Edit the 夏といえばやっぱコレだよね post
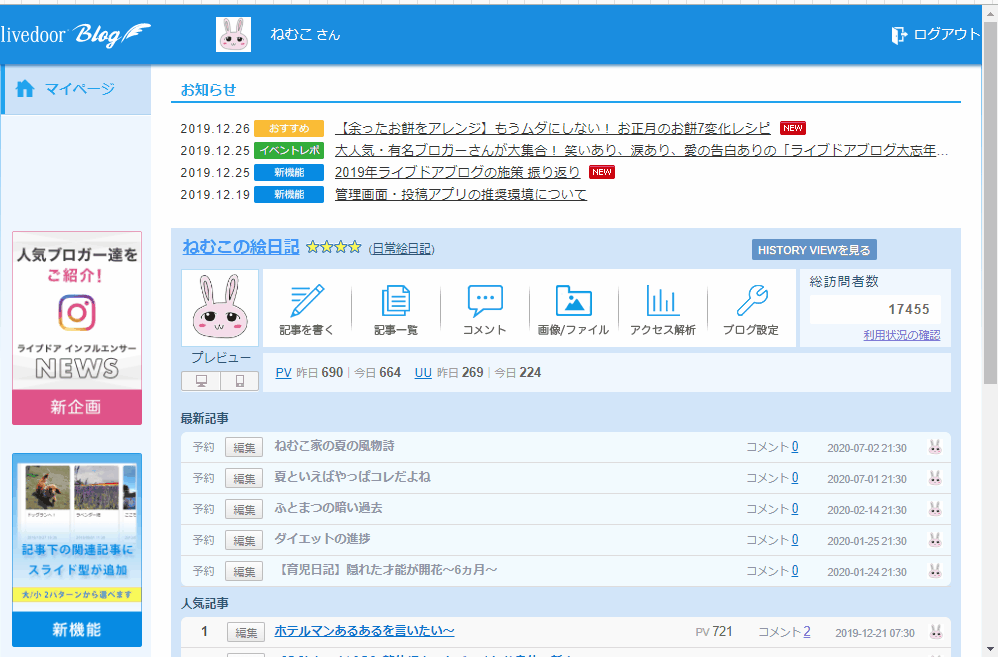Image resolution: width=998 pixels, height=657 pixels. [x=244, y=478]
